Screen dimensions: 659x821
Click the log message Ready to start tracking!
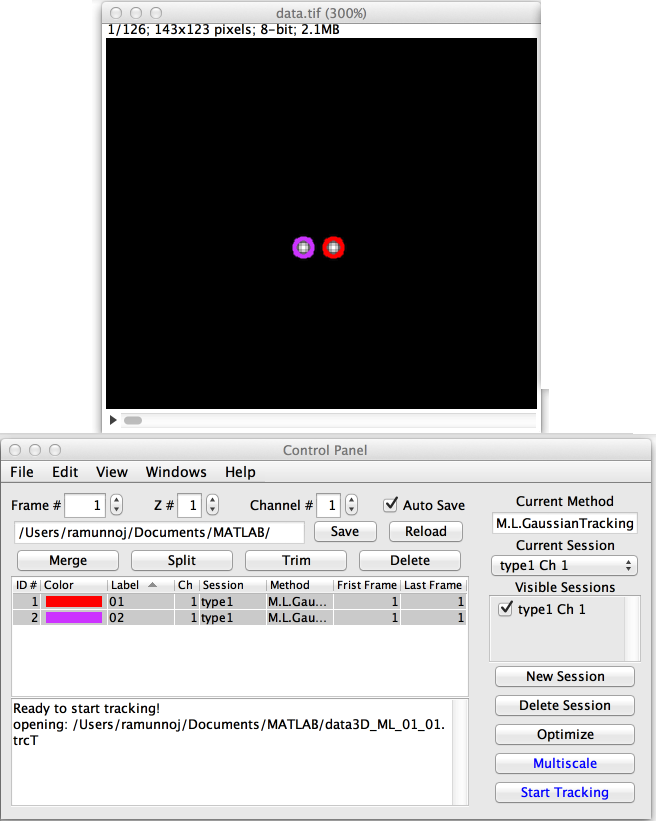click(x=86, y=708)
